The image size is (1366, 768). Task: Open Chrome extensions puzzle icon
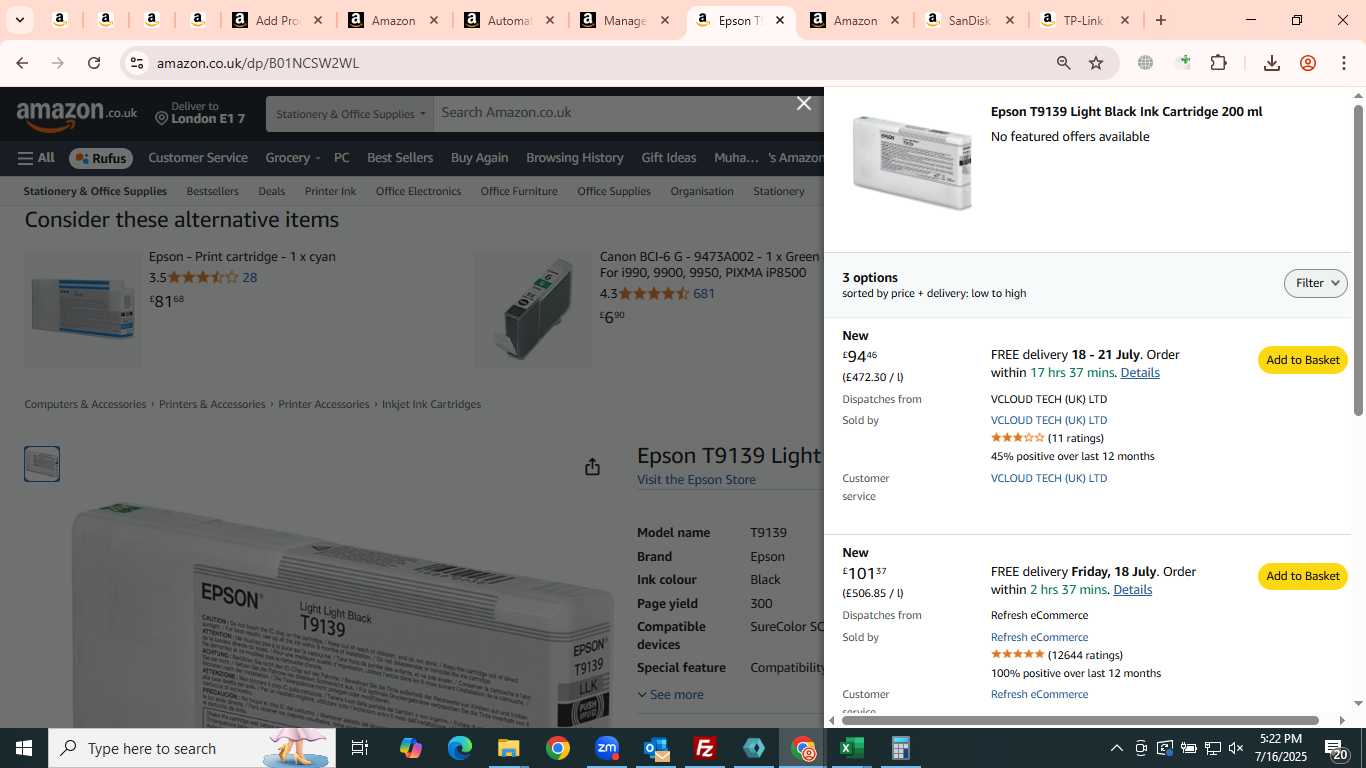coord(1218,63)
